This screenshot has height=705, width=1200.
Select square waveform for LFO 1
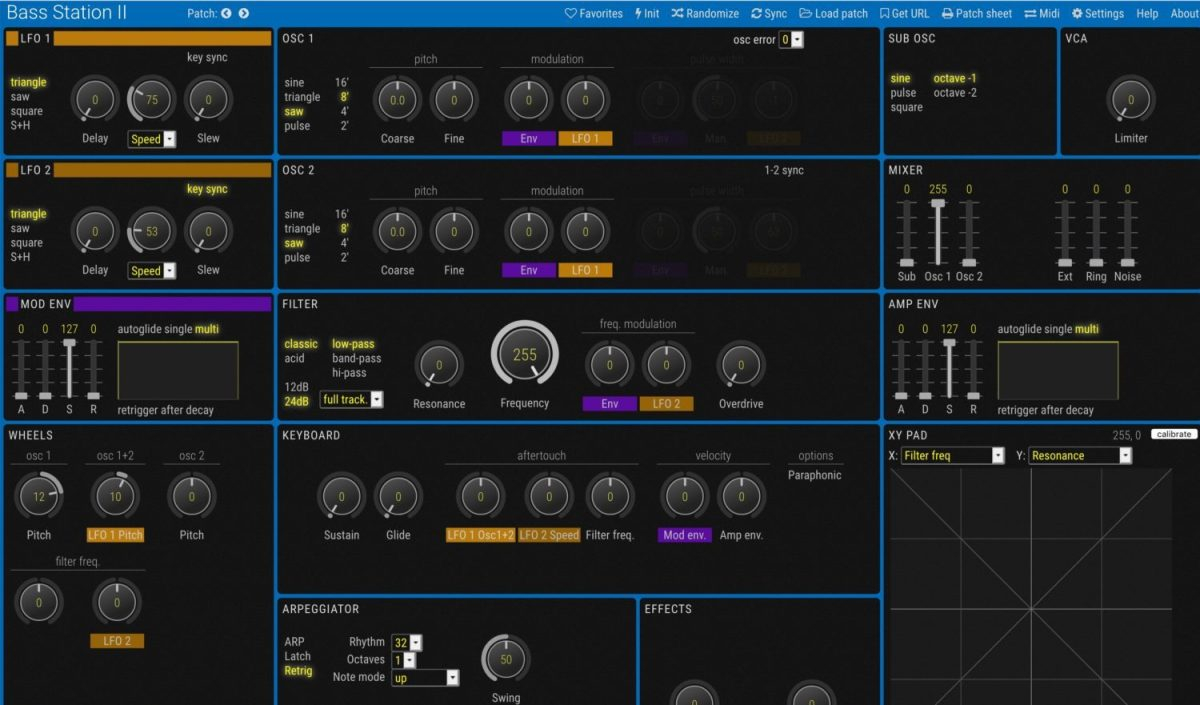[x=26, y=111]
